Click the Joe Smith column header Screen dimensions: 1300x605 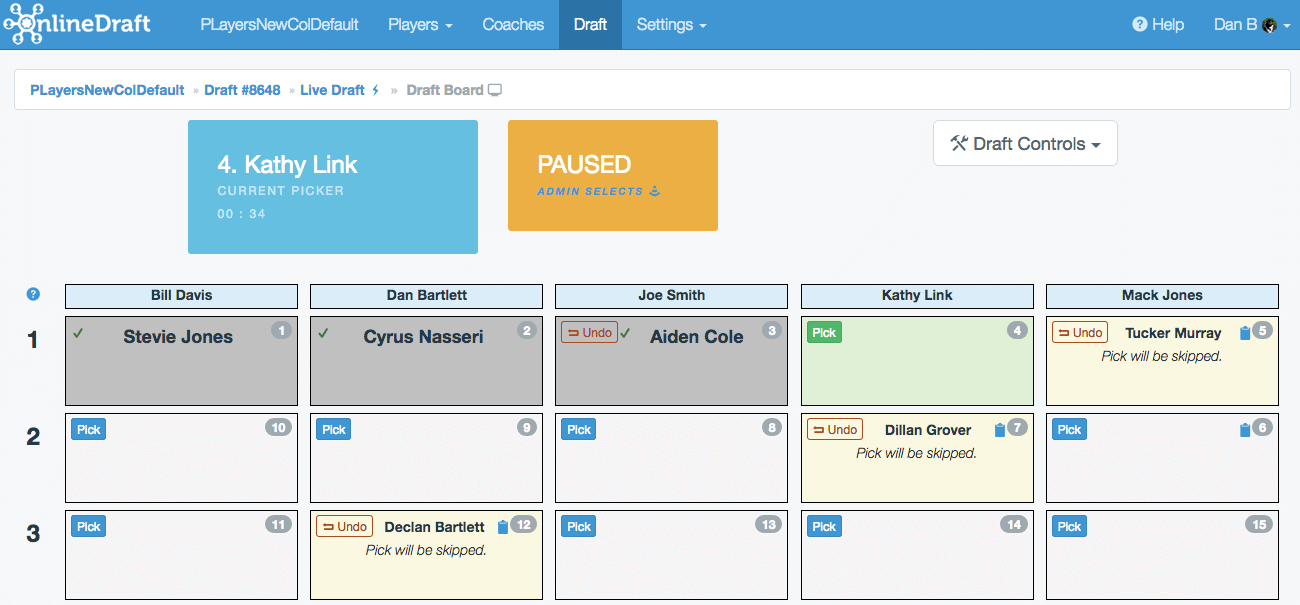tap(672, 296)
